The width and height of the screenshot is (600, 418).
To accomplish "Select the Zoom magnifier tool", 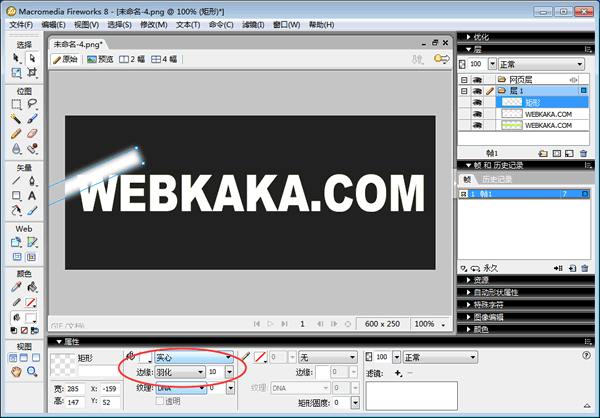I will click(x=32, y=371).
